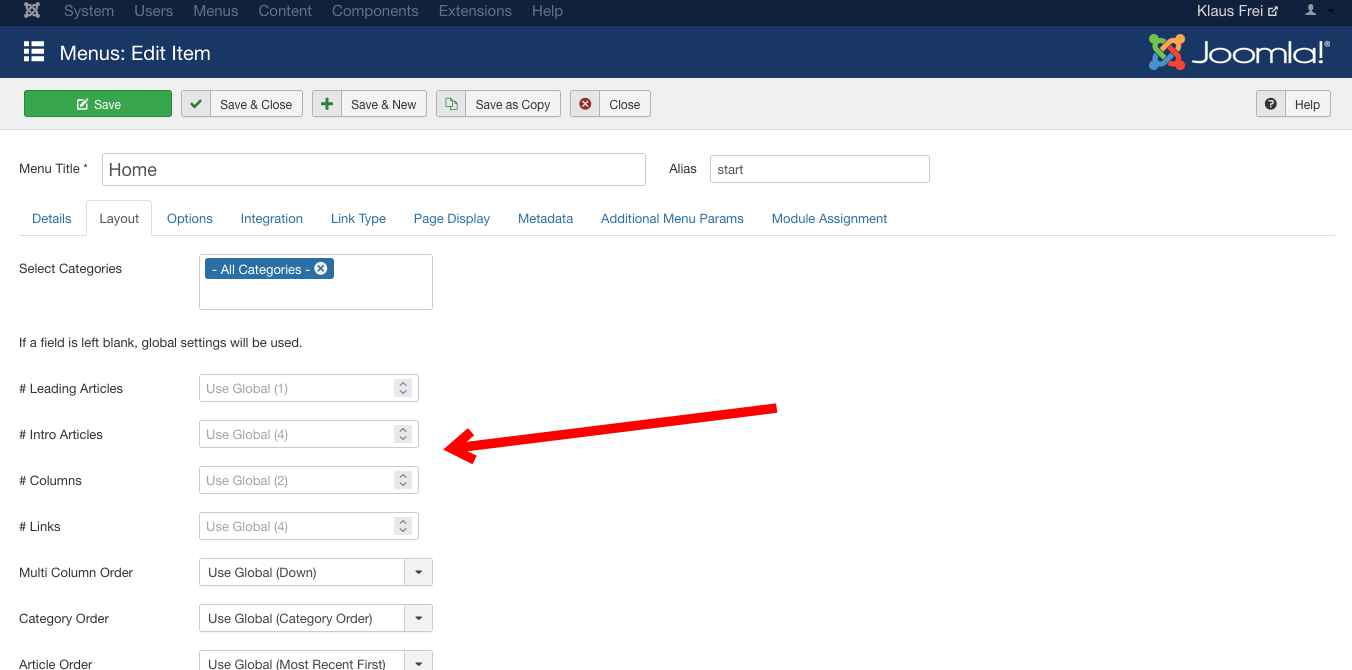The height and width of the screenshot is (670, 1352).
Task: Adjust the # Leading Articles stepper
Action: click(403, 388)
